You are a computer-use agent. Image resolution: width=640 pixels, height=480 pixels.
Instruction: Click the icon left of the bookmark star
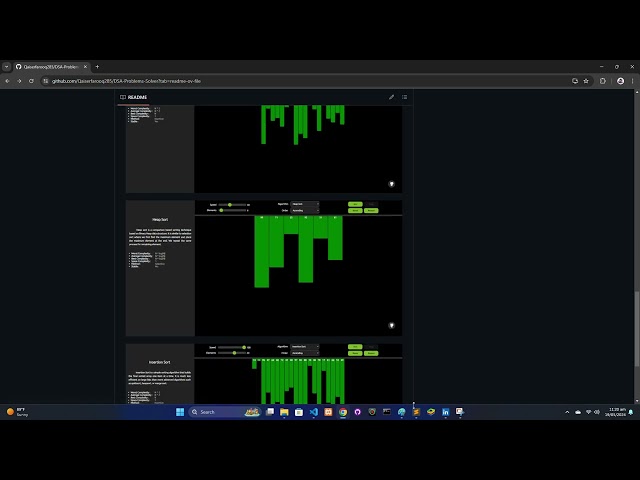tap(575, 81)
